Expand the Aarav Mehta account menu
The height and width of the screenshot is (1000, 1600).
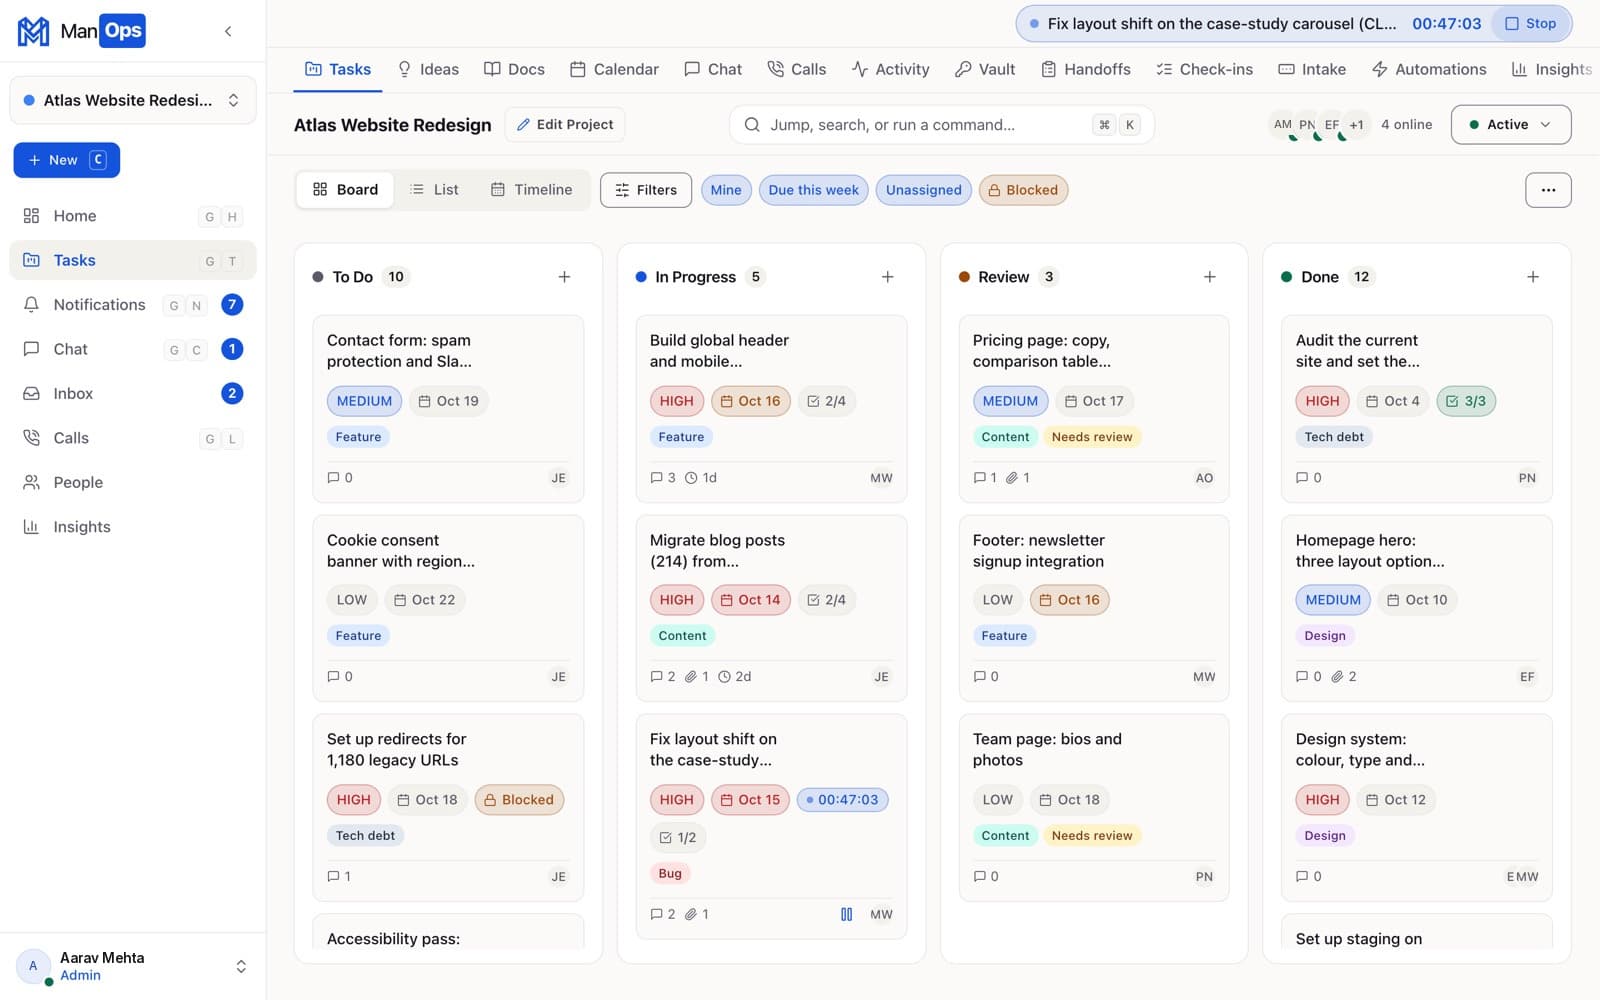133,966
